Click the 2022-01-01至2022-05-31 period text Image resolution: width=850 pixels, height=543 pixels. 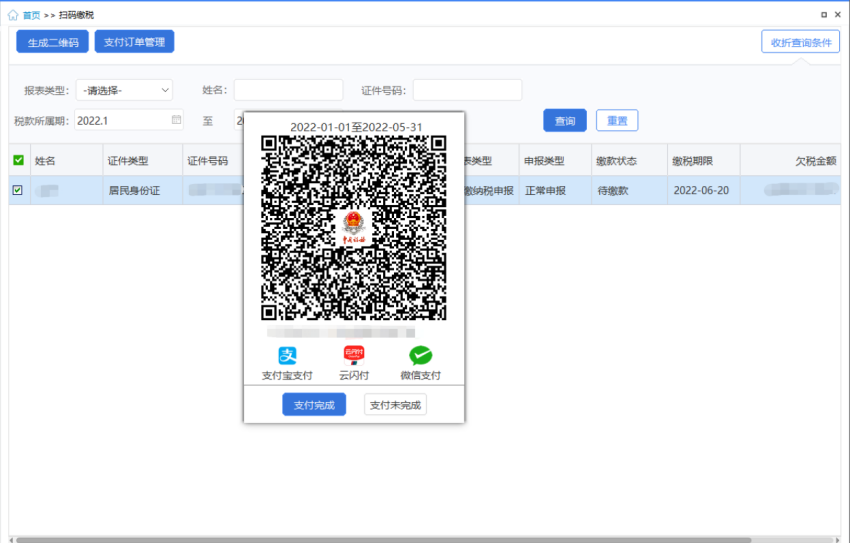[356, 127]
